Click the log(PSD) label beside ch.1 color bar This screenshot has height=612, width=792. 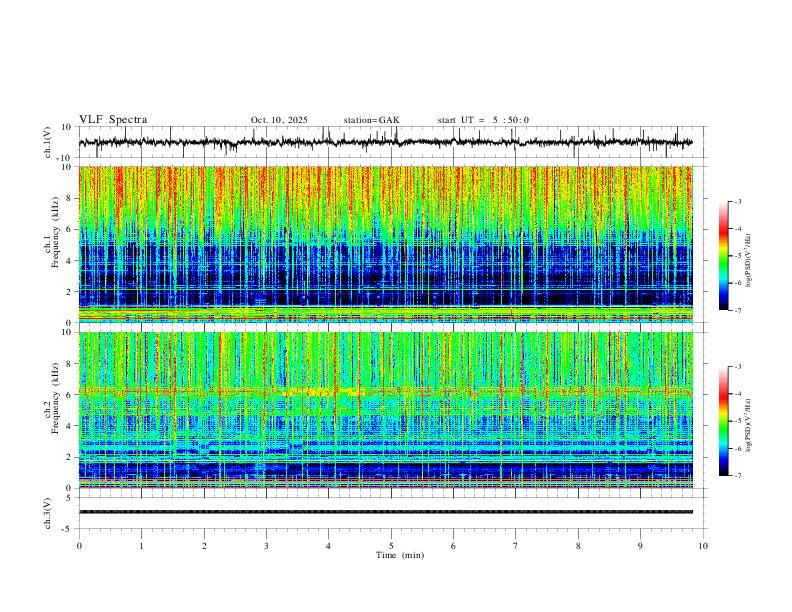pyautogui.click(x=748, y=261)
